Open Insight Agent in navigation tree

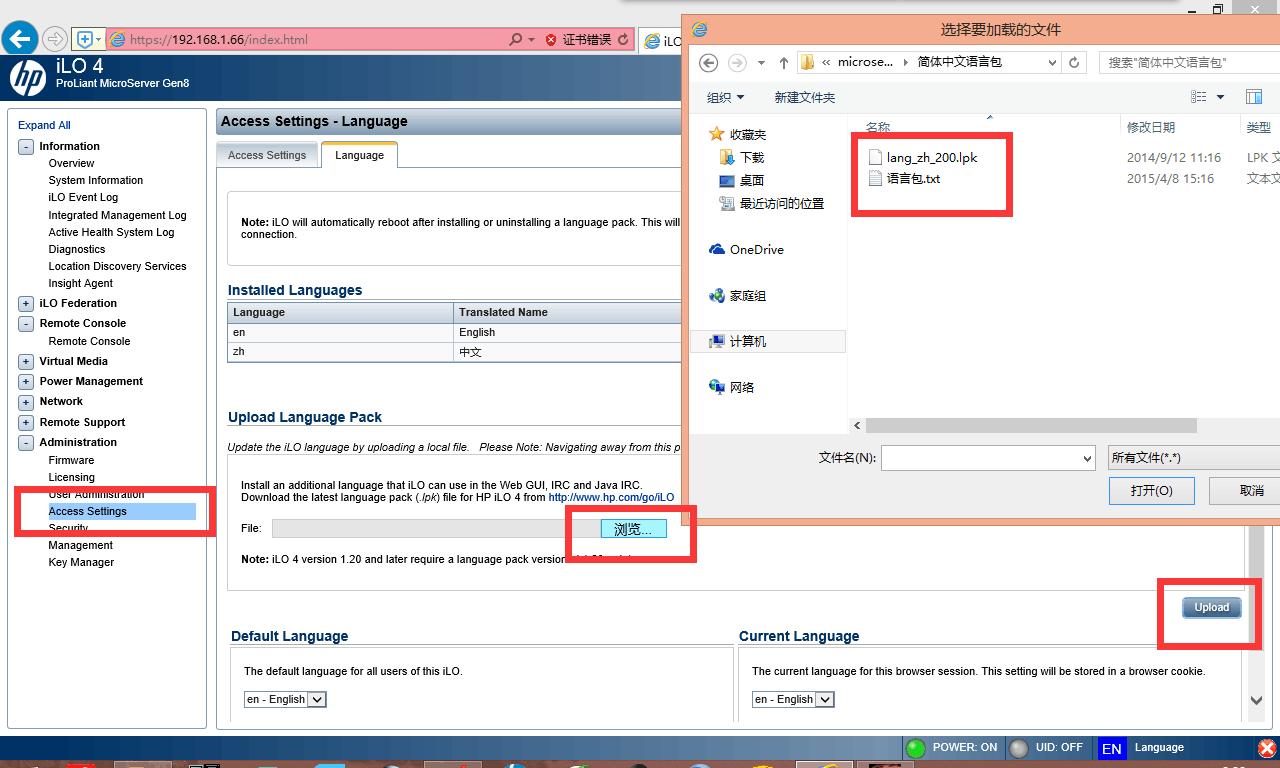pos(81,284)
